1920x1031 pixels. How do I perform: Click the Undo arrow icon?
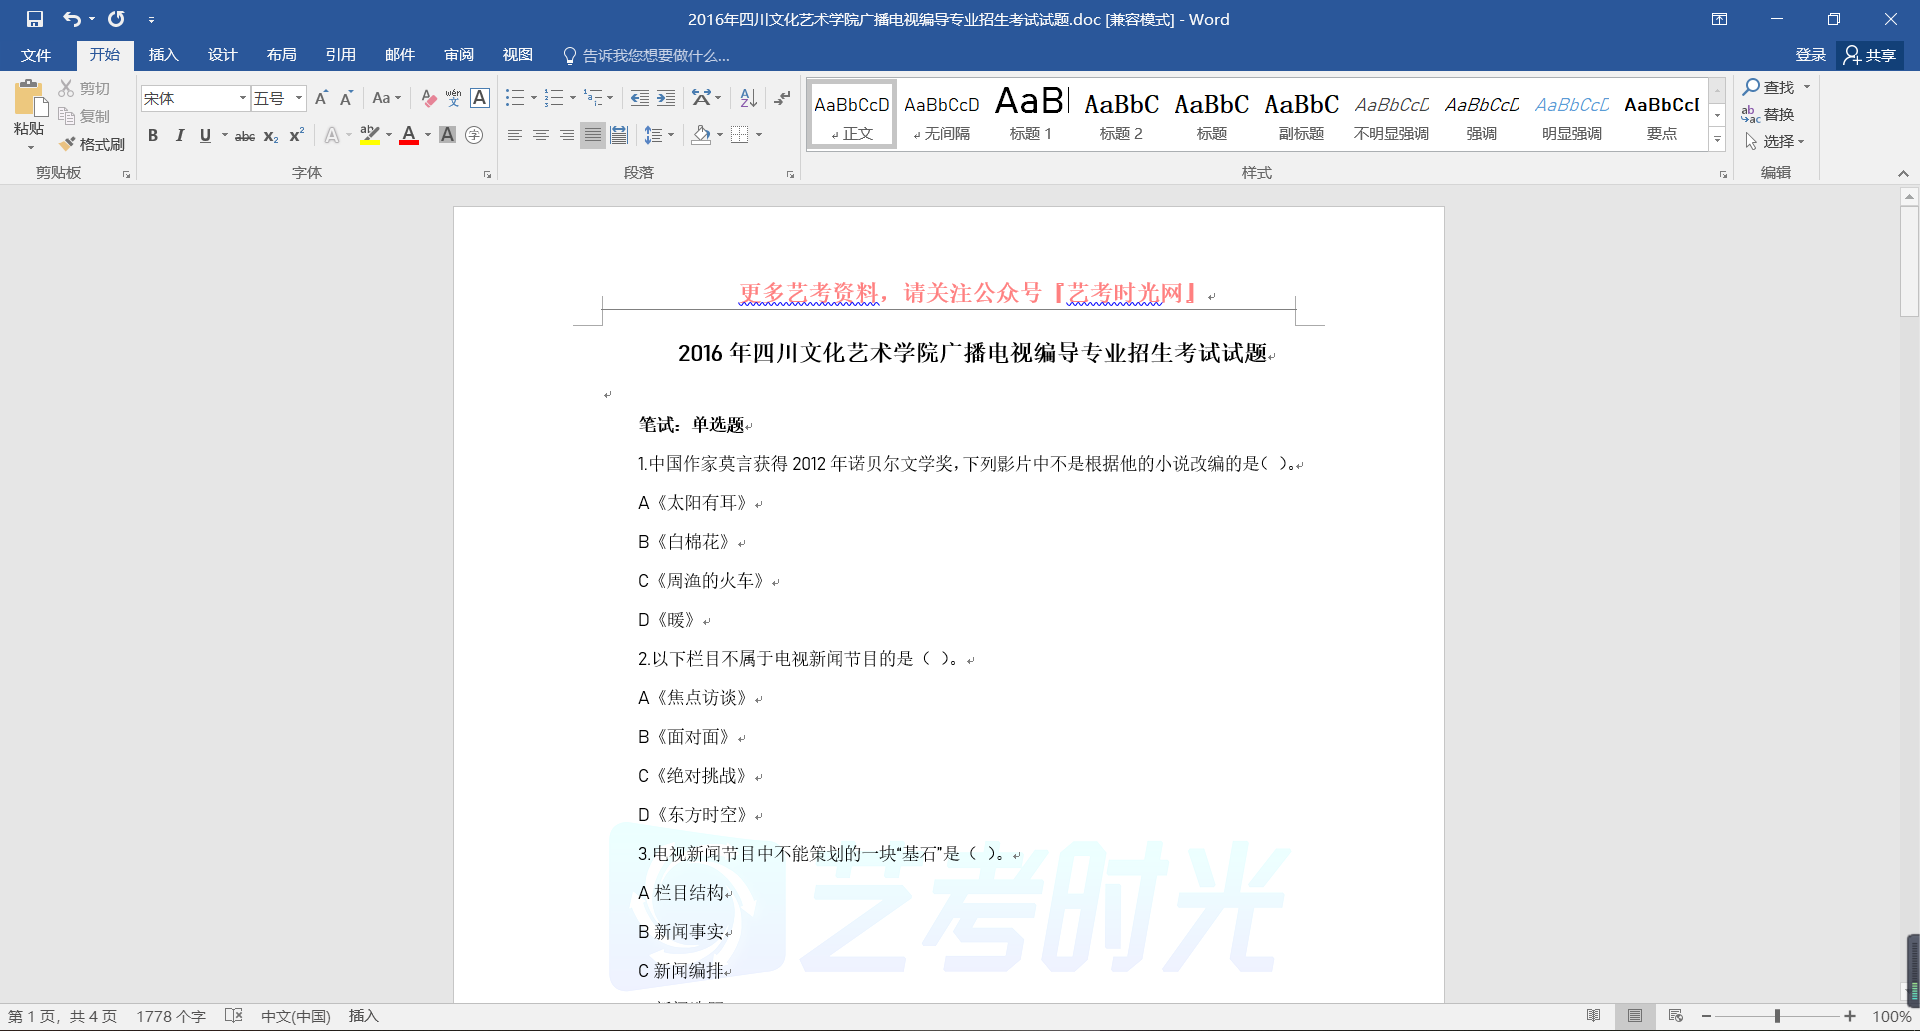click(x=71, y=19)
